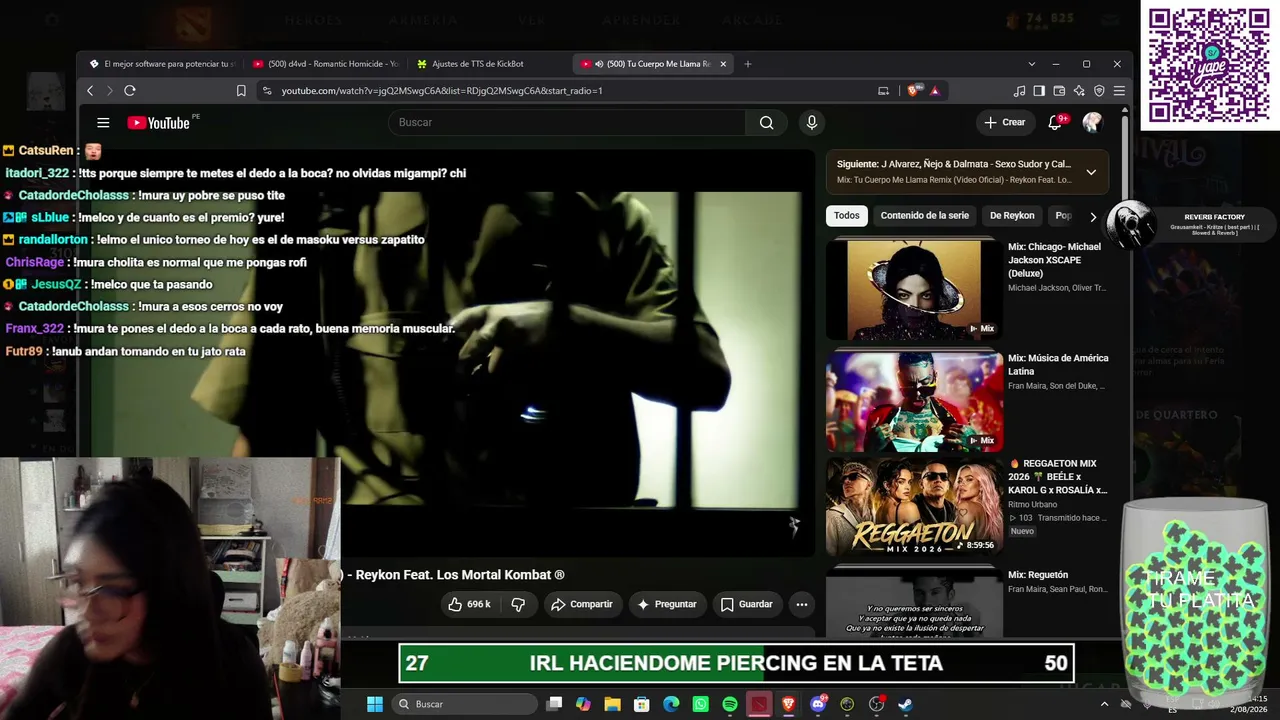The image size is (1280, 720).
Task: Go back with the browser back arrow
Action: point(90,91)
